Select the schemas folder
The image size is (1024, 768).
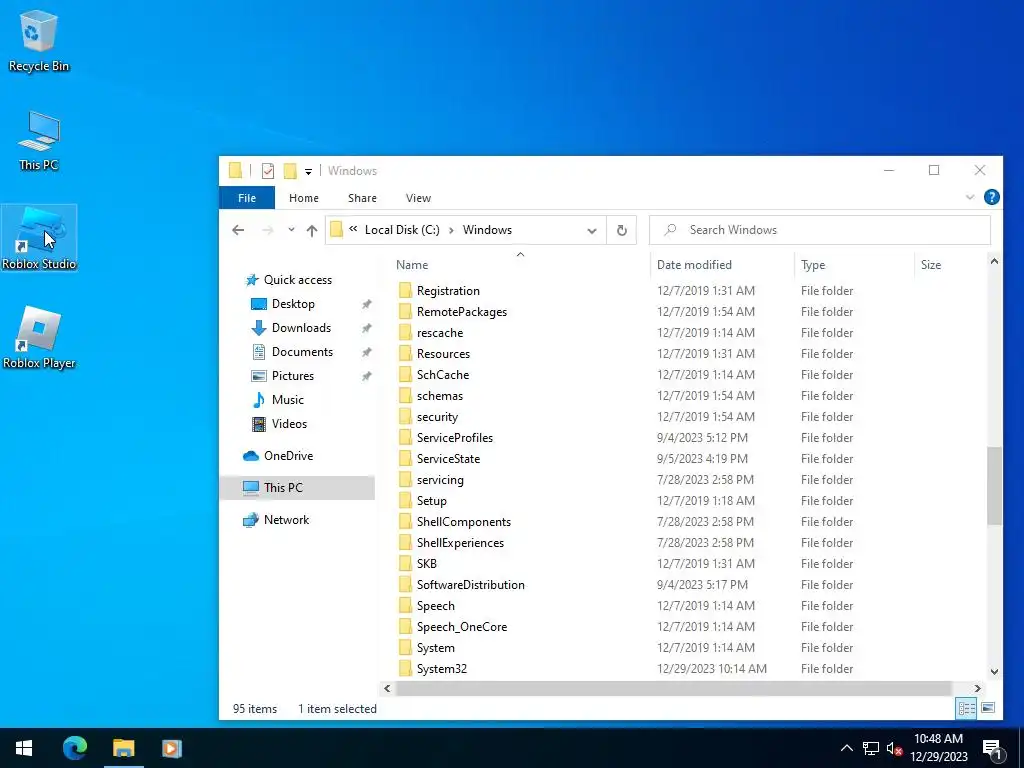(x=440, y=396)
